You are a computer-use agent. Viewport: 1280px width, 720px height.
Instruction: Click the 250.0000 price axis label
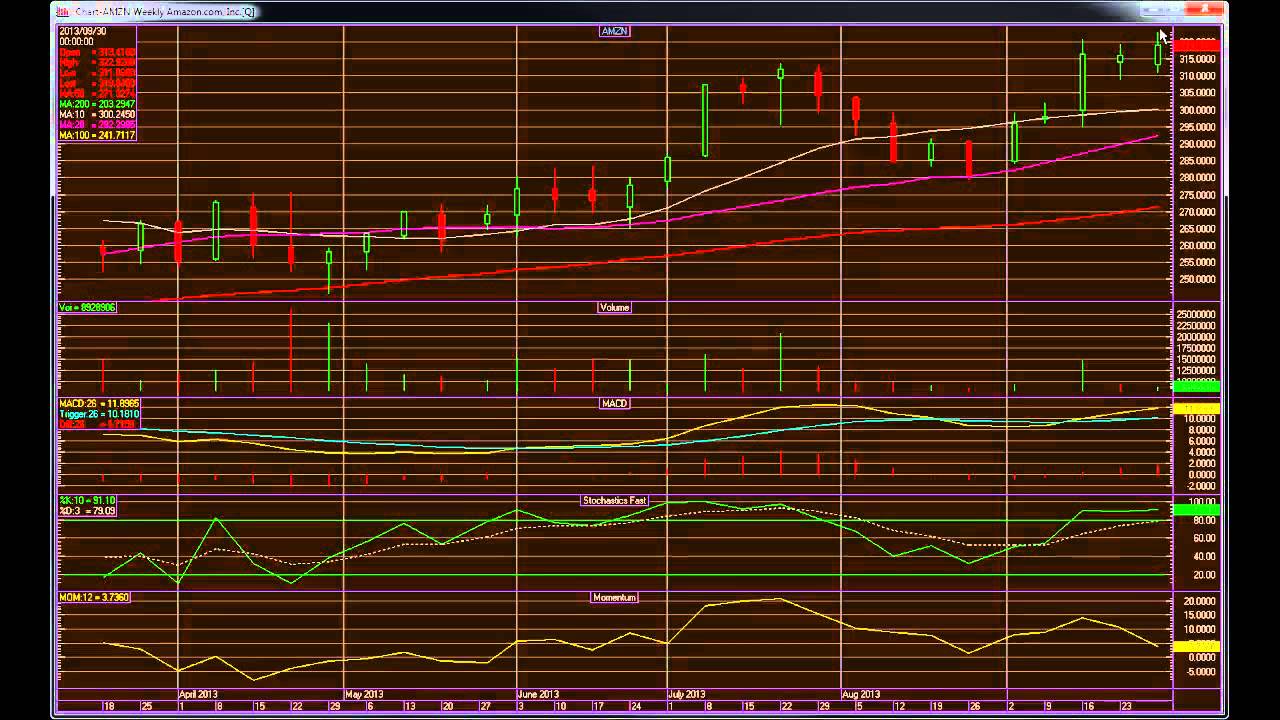click(1198, 279)
